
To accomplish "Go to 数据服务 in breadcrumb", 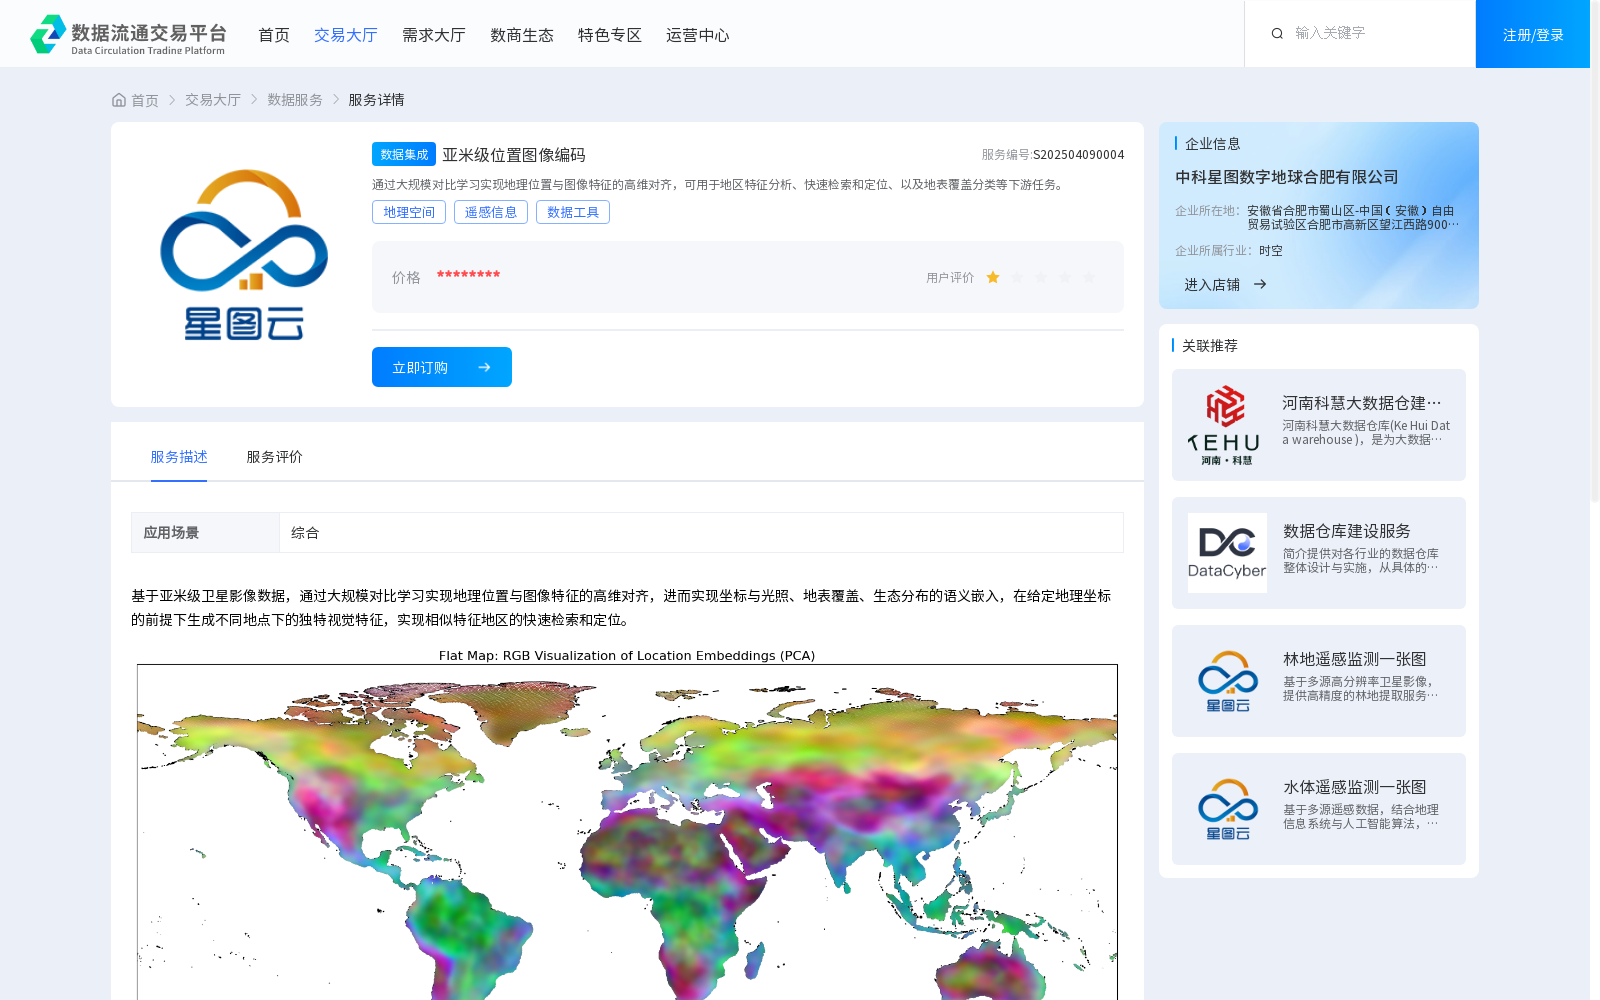I will pos(295,100).
